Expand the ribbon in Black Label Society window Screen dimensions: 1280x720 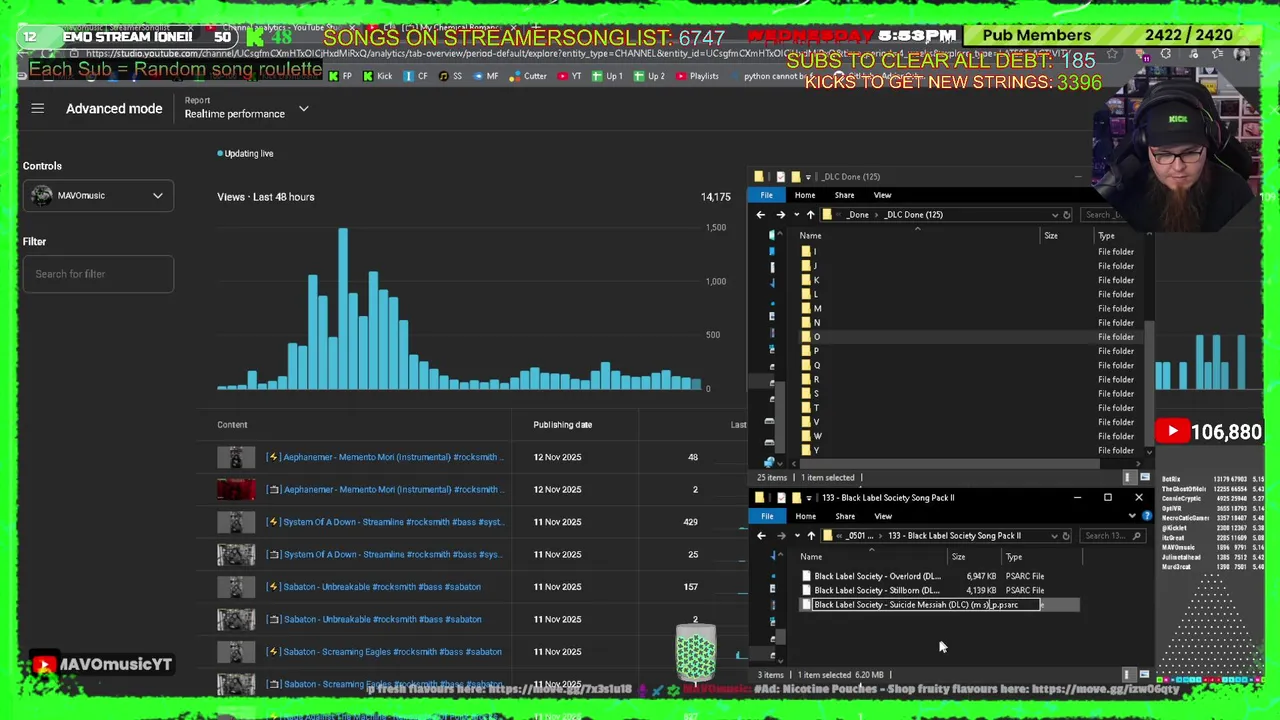[1132, 516]
